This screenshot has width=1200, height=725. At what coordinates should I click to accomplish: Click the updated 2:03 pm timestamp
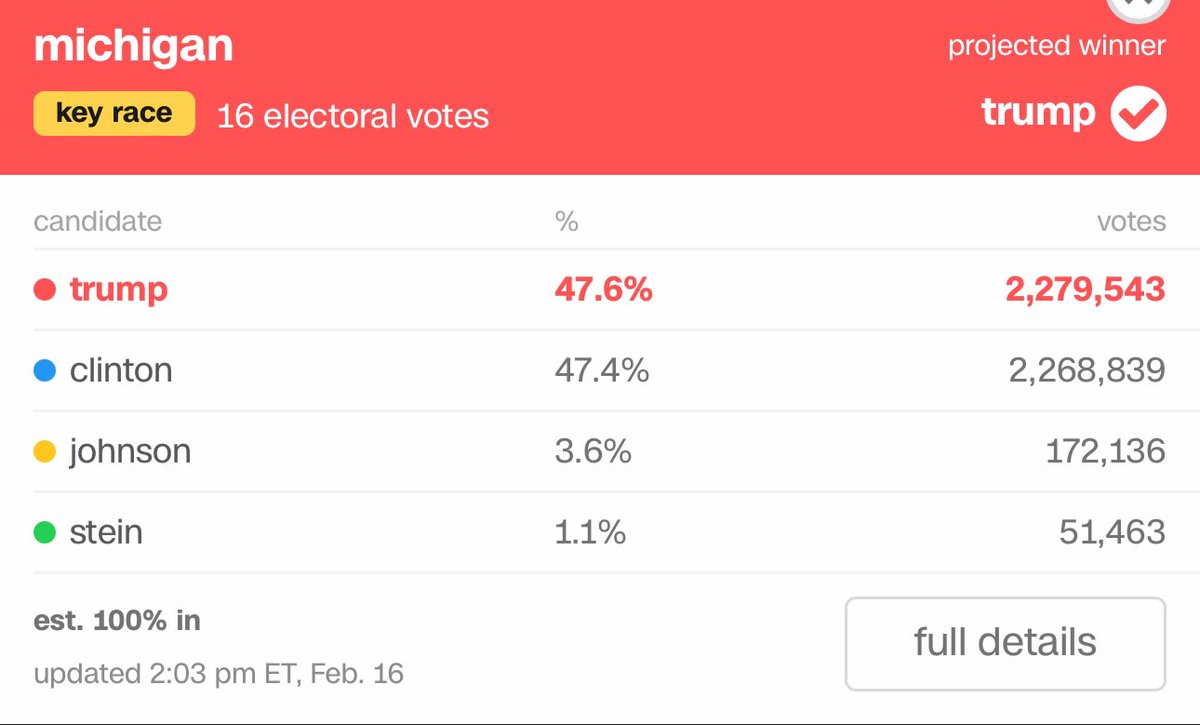219,674
